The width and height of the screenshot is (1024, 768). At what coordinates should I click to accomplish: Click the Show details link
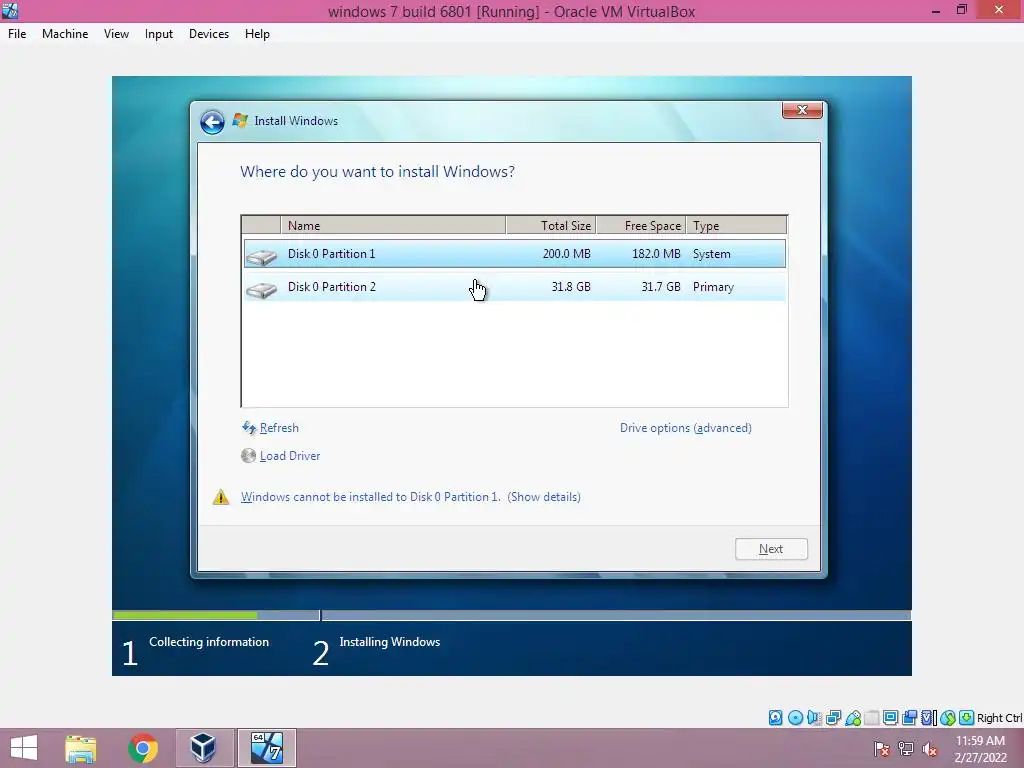tap(544, 497)
